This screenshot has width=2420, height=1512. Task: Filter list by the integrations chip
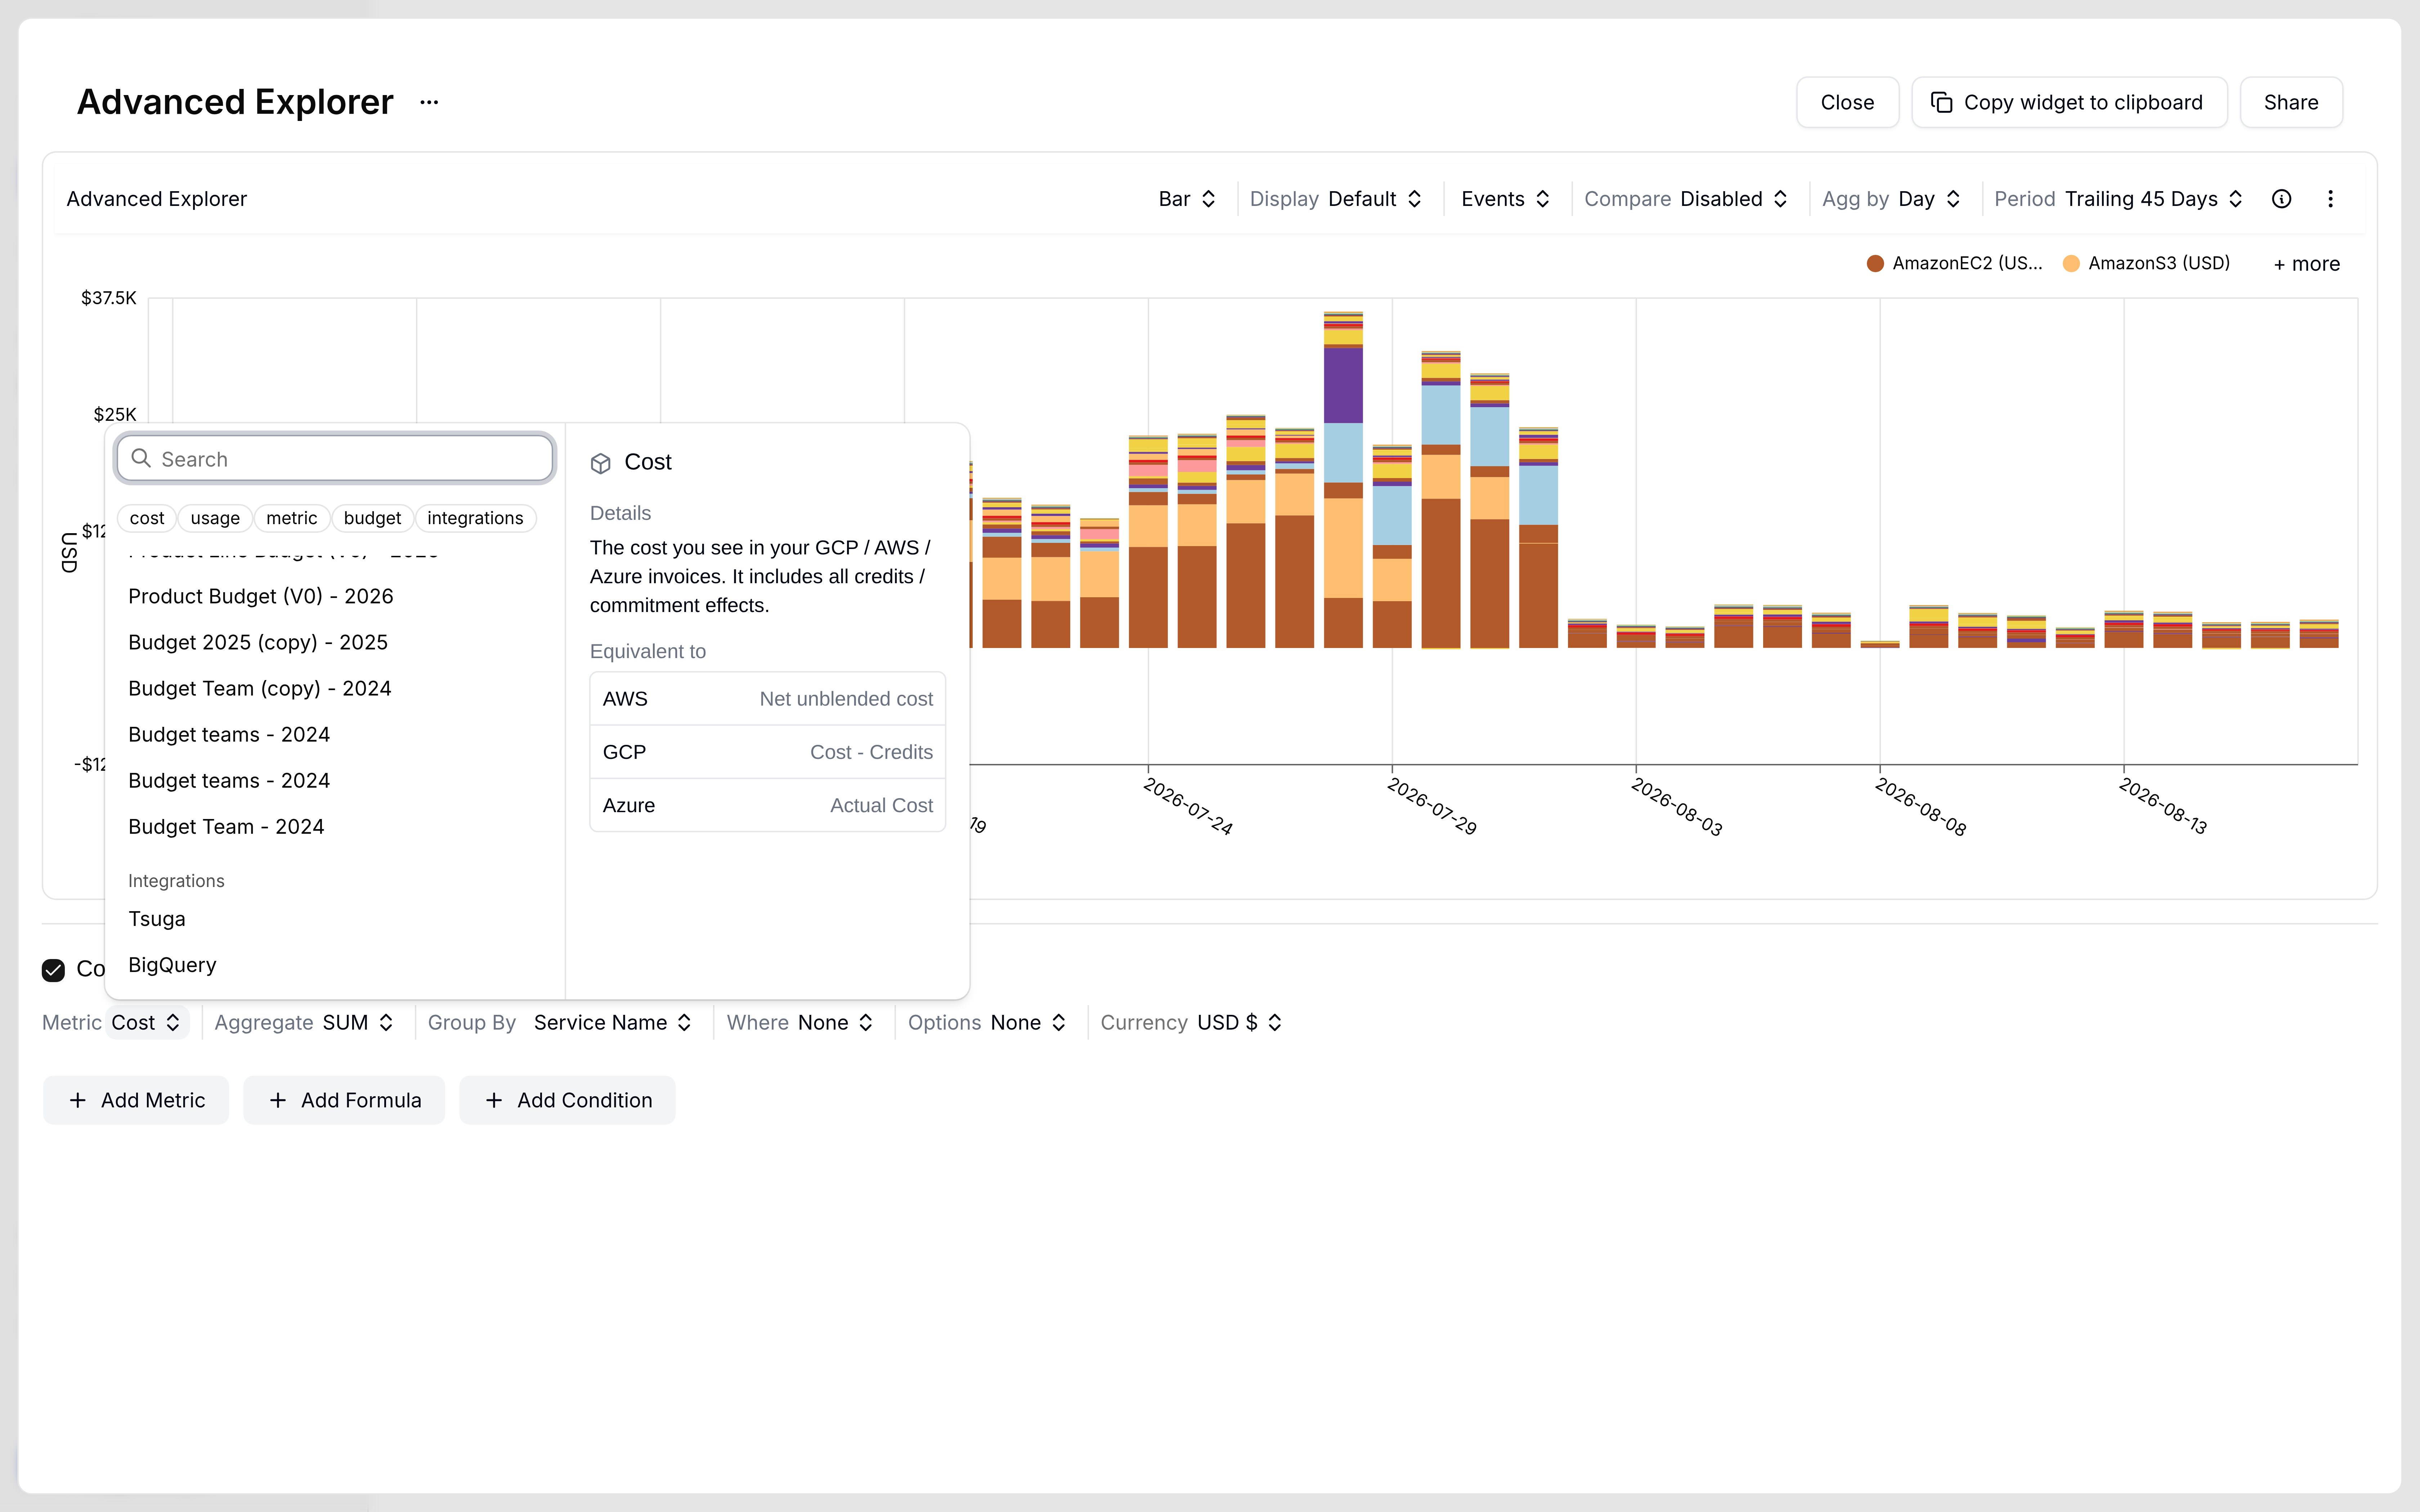[x=475, y=518]
